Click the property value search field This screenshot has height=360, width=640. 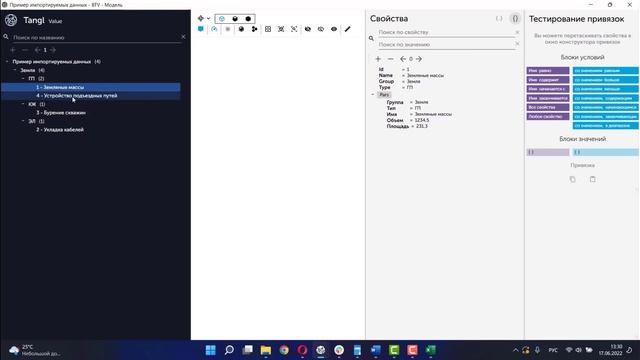[446, 44]
